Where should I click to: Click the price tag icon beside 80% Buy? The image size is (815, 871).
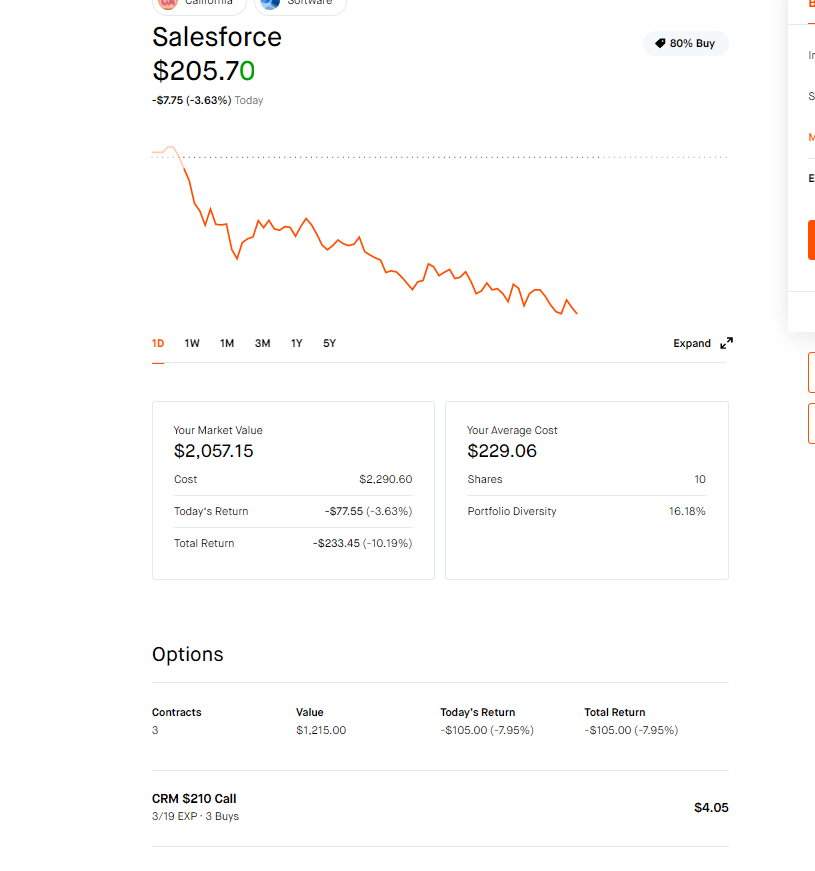pyautogui.click(x=660, y=44)
